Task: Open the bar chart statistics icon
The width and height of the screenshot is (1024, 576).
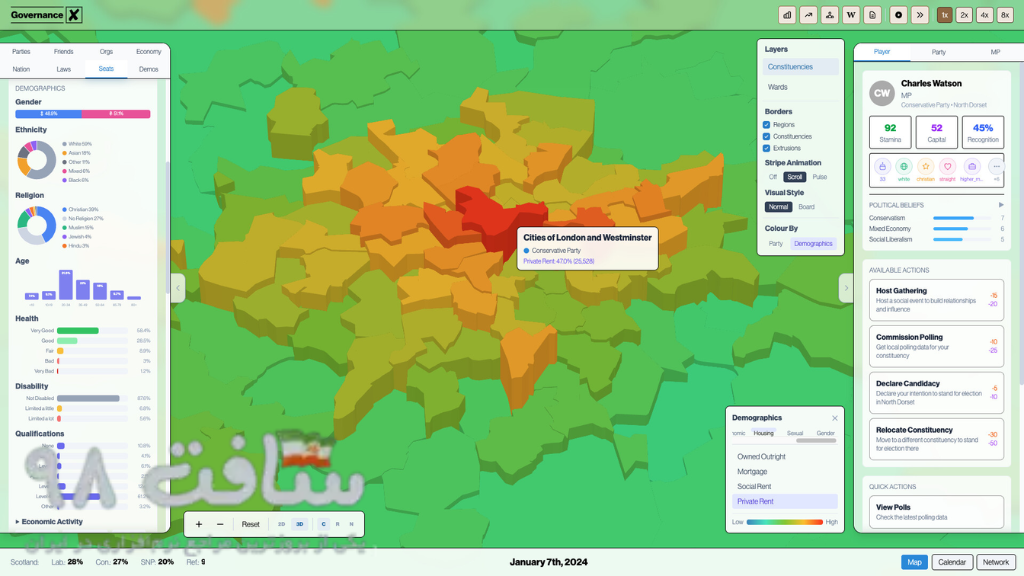Action: coord(787,15)
